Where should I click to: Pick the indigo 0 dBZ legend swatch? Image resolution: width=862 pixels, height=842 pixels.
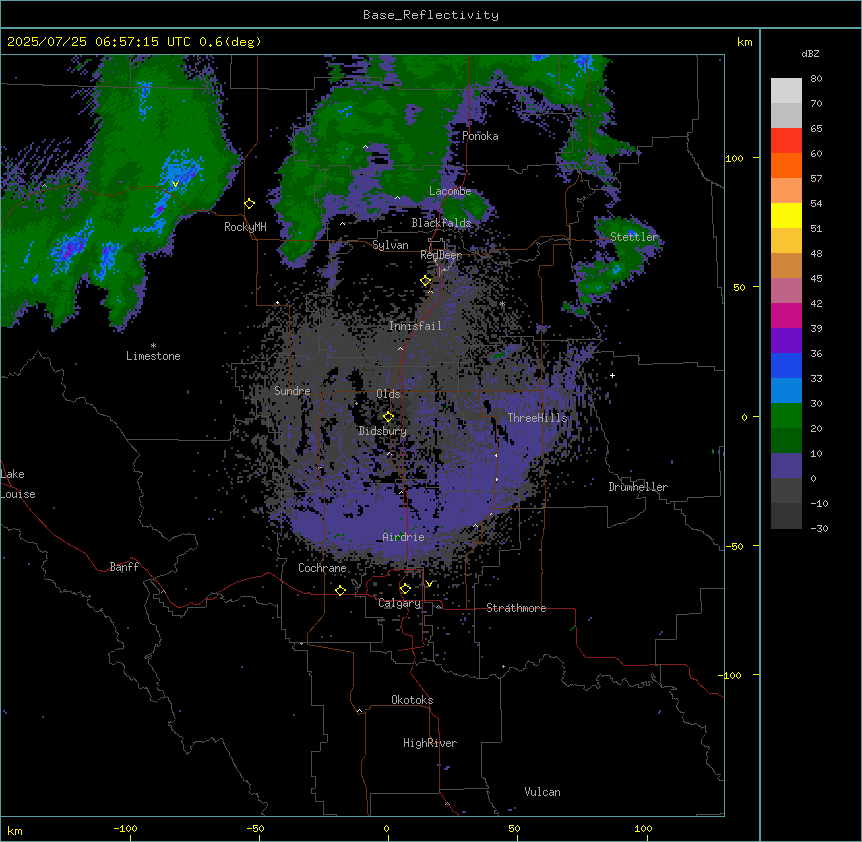[786, 466]
